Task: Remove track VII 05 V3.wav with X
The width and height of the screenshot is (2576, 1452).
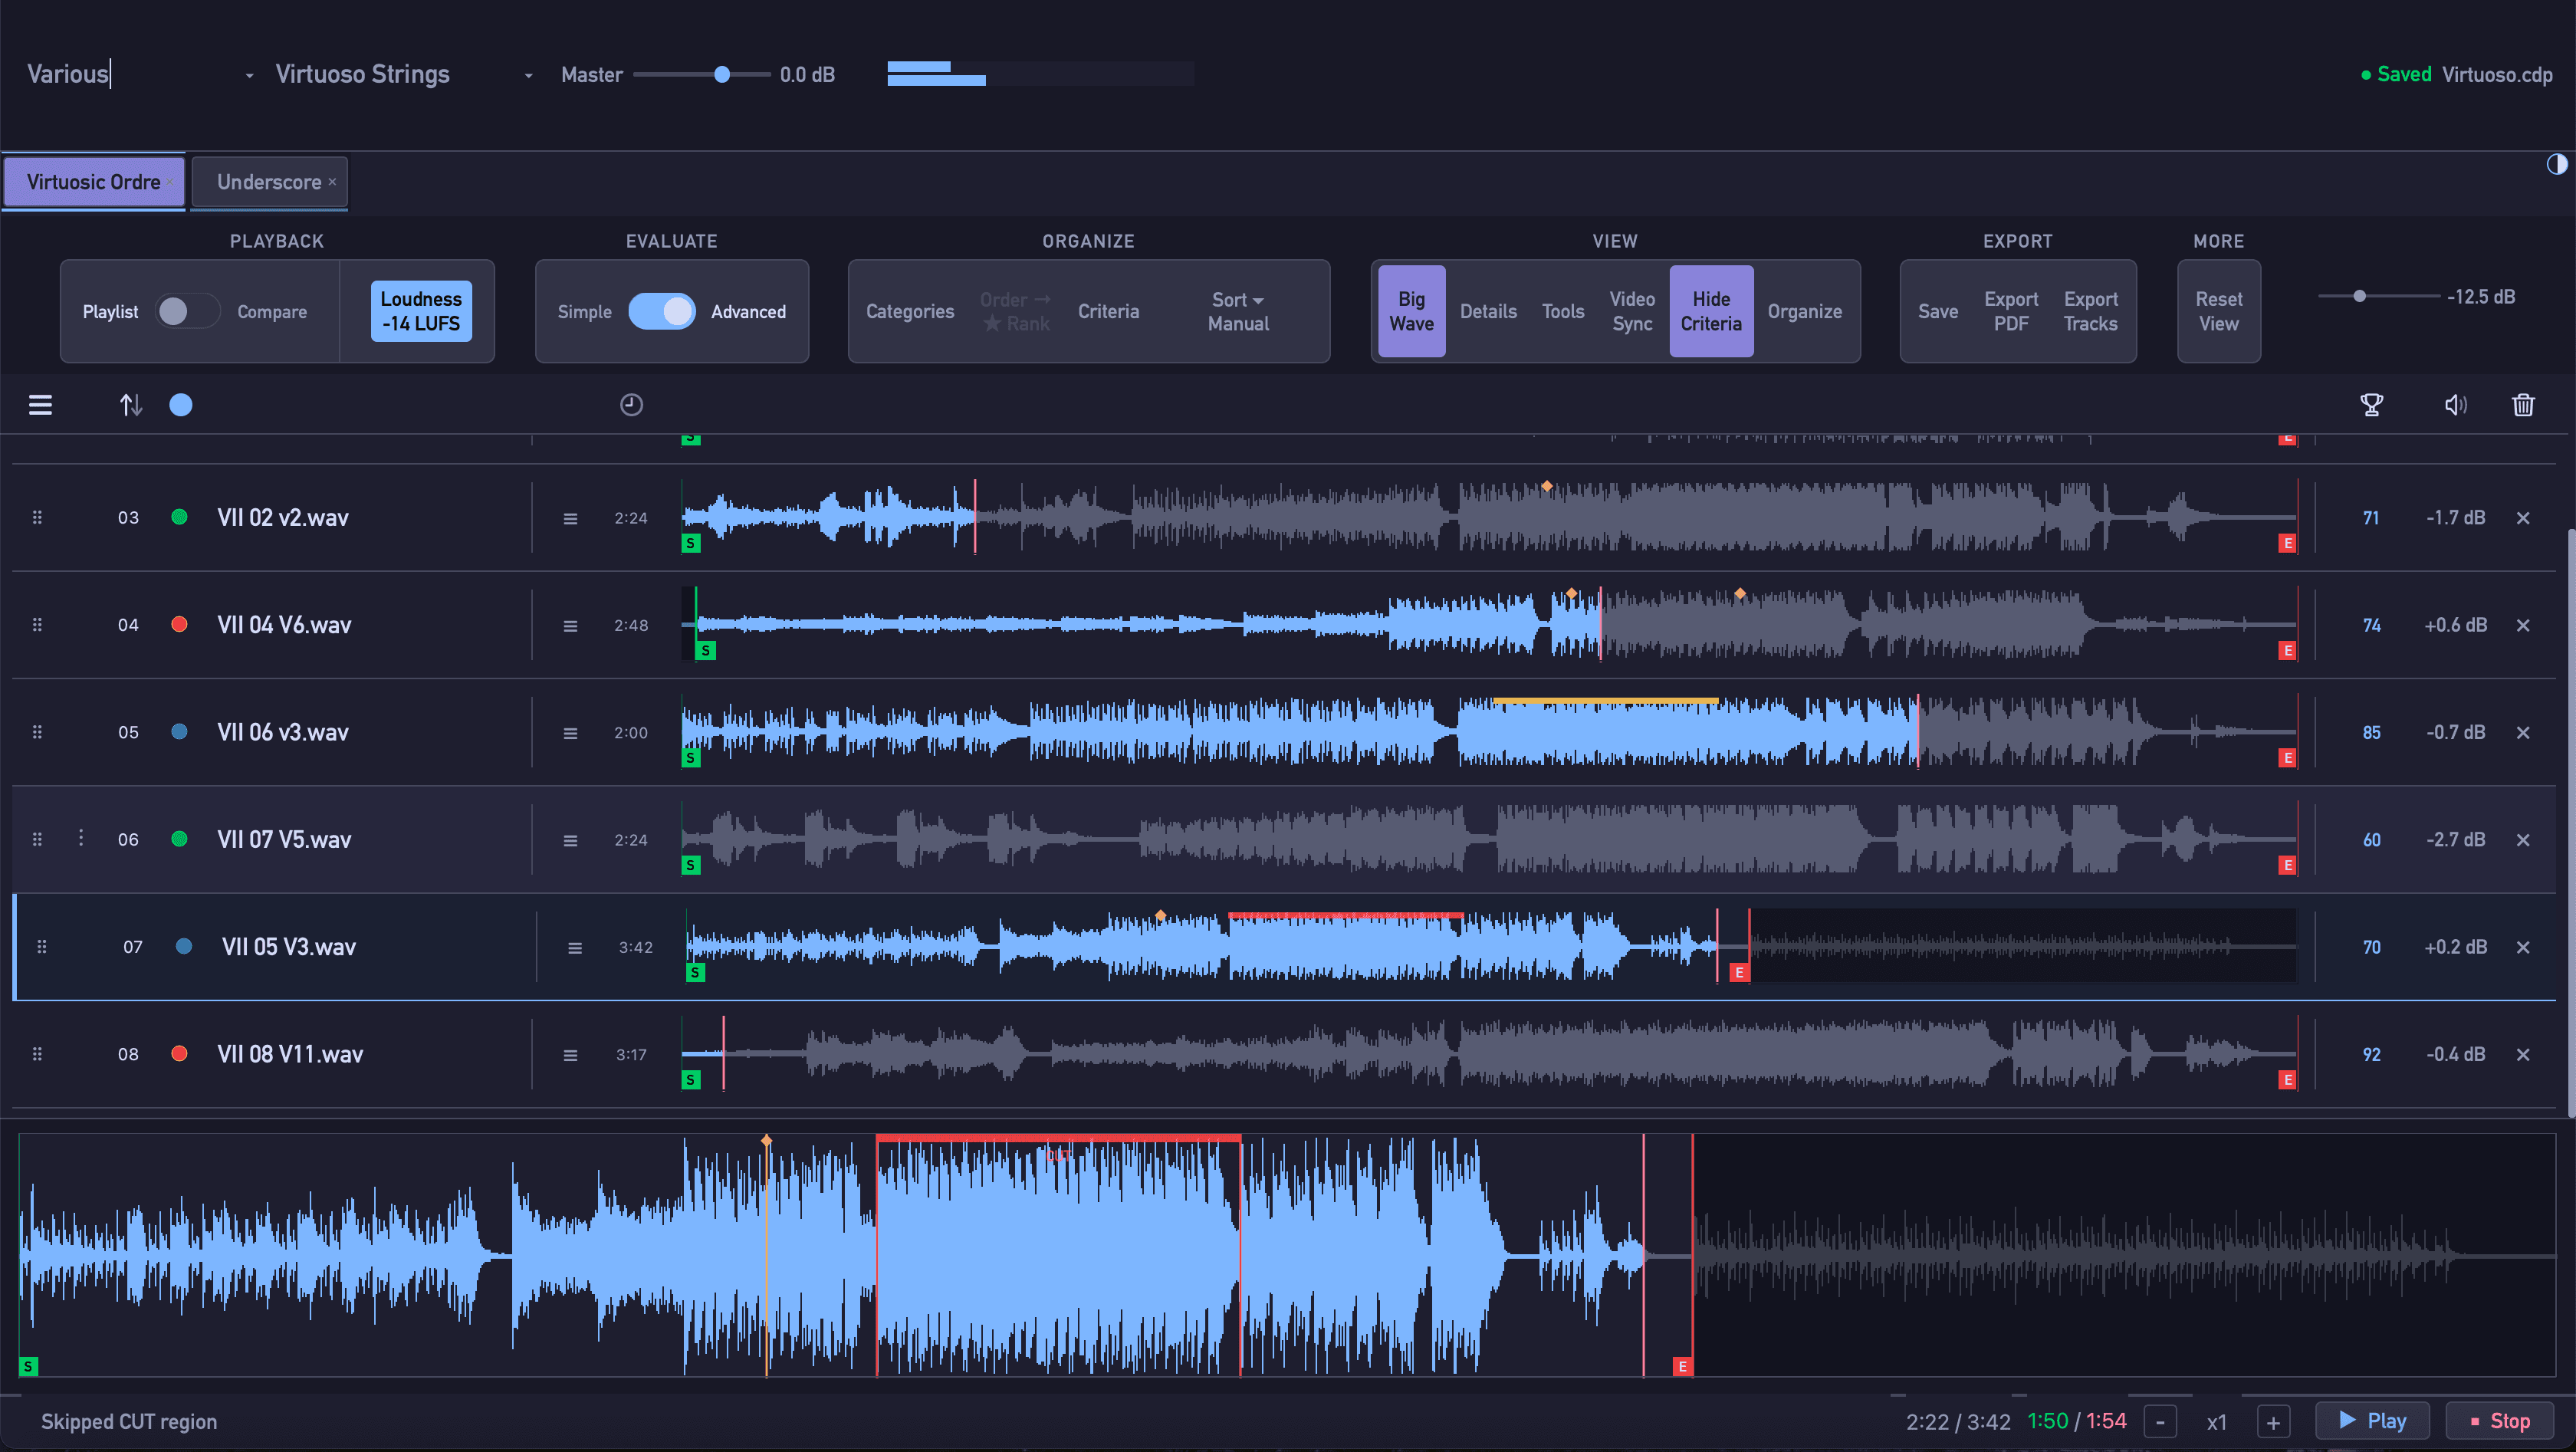Action: point(2523,947)
